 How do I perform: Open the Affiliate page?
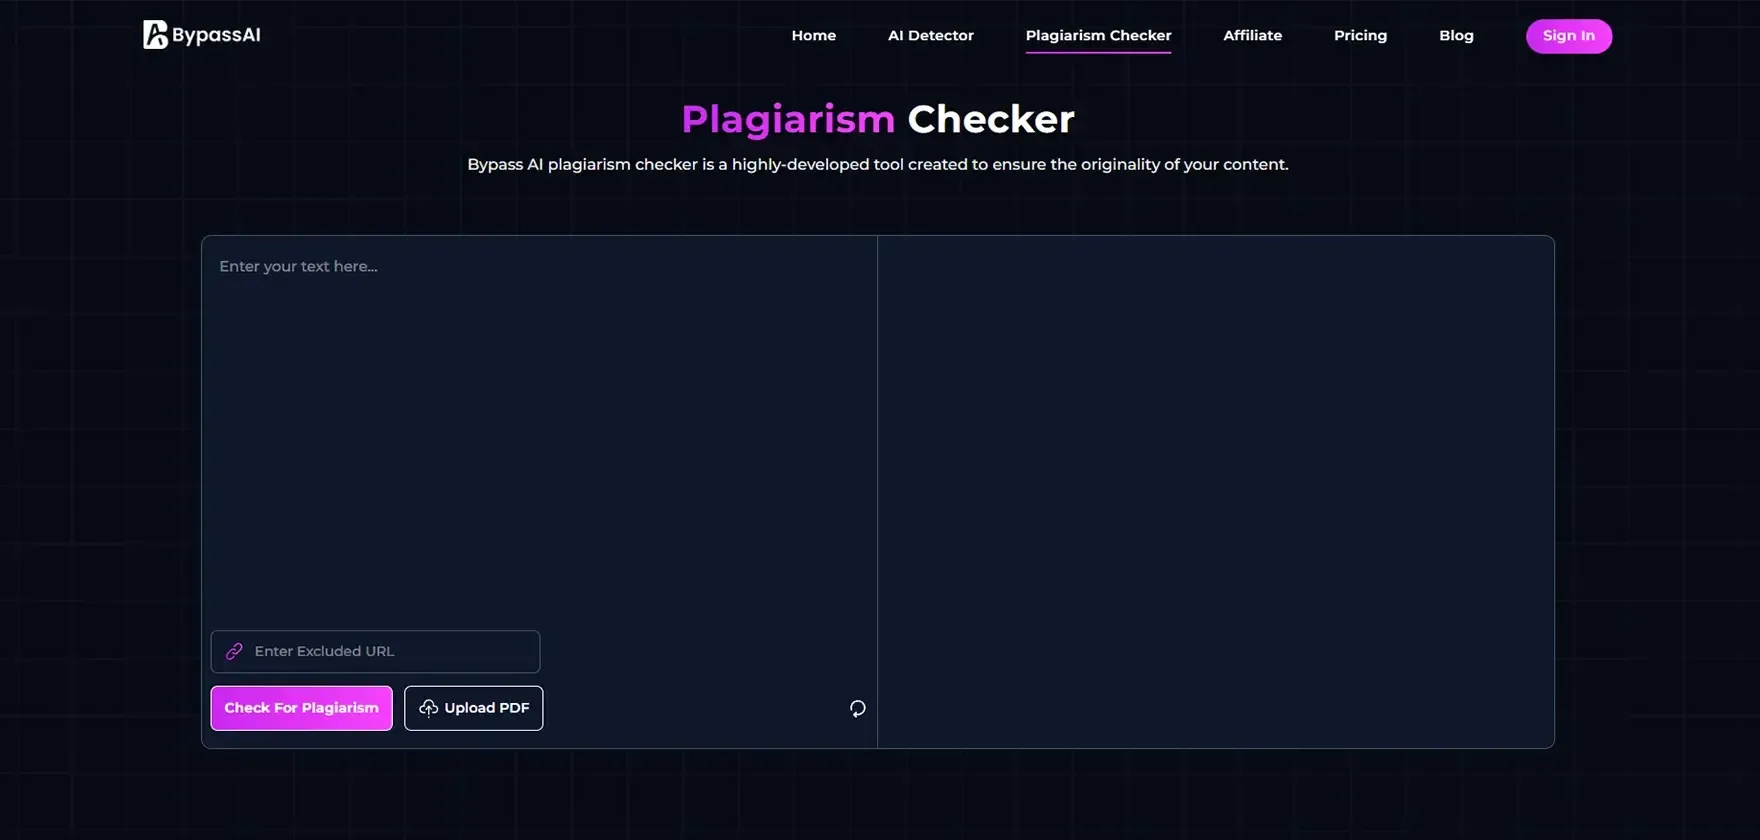pyautogui.click(x=1252, y=35)
